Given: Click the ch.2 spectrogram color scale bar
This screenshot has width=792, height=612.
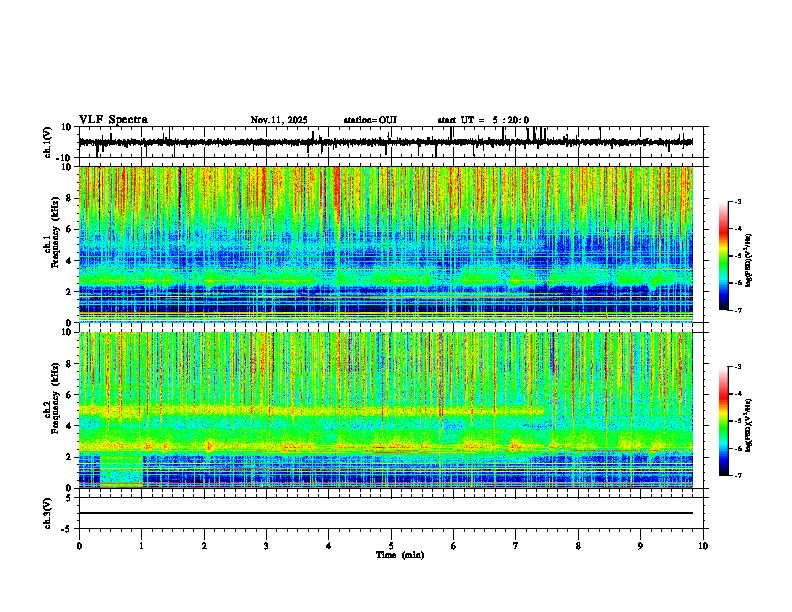Looking at the screenshot, I should [x=724, y=421].
